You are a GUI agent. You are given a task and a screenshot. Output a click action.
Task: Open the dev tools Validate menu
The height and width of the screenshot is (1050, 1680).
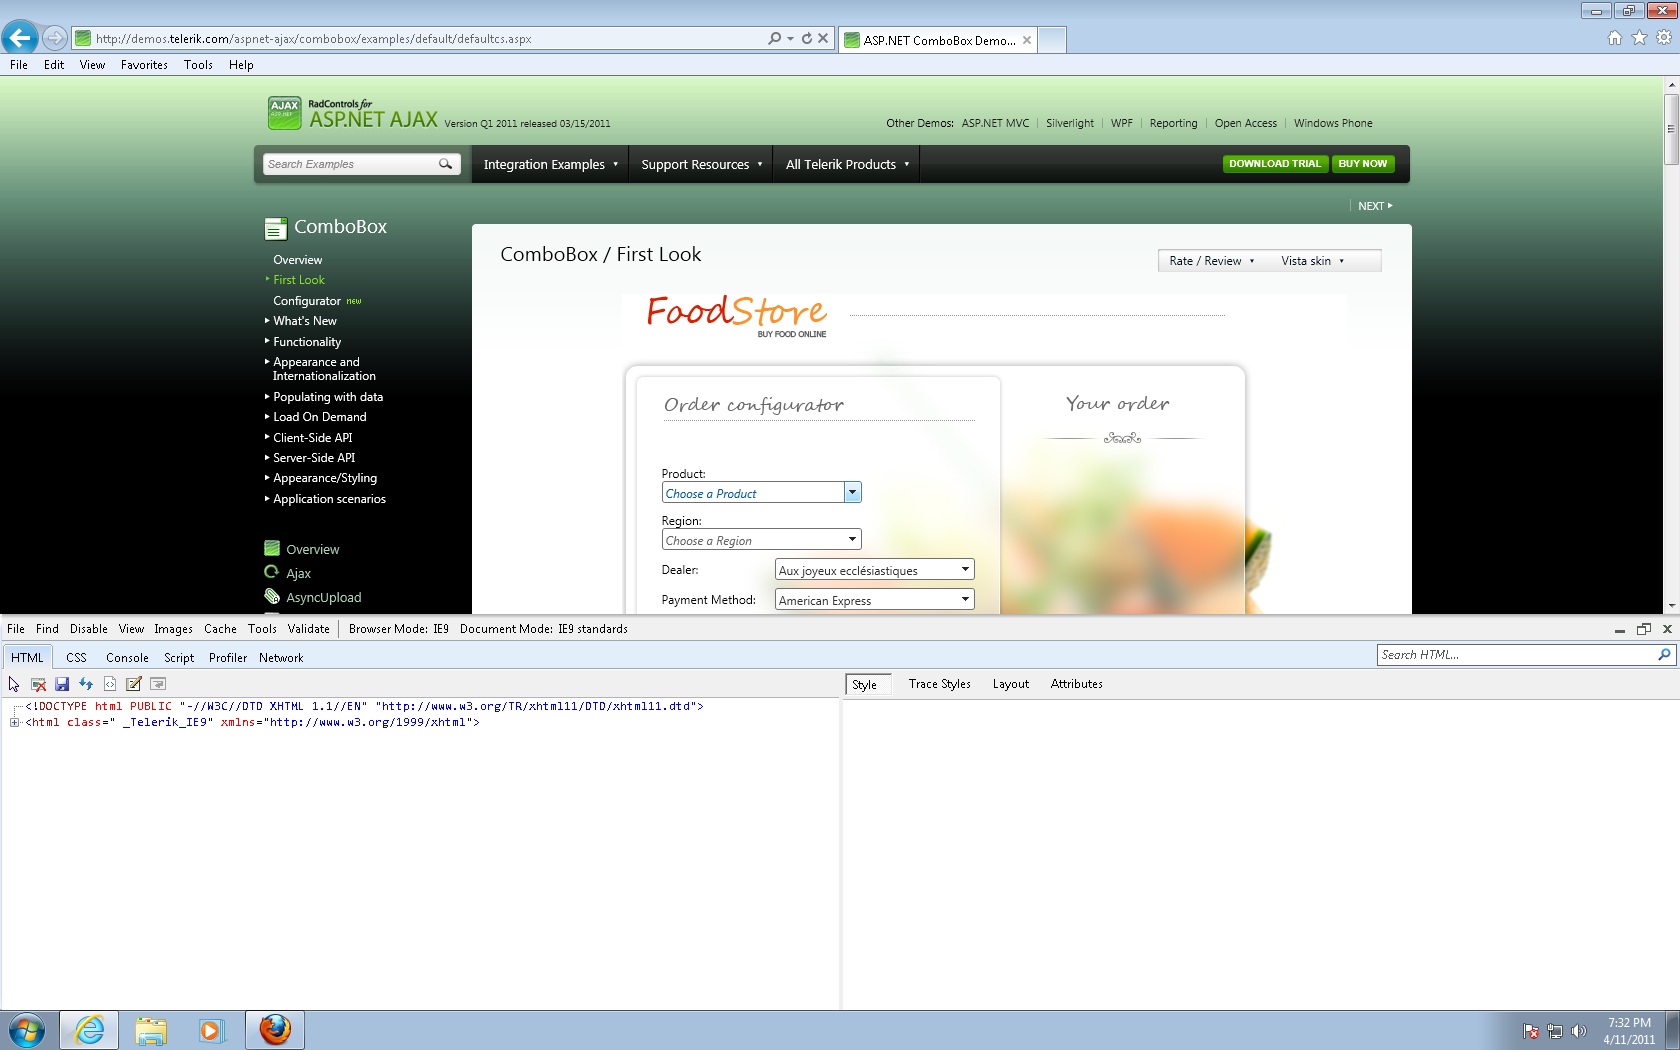(x=309, y=629)
